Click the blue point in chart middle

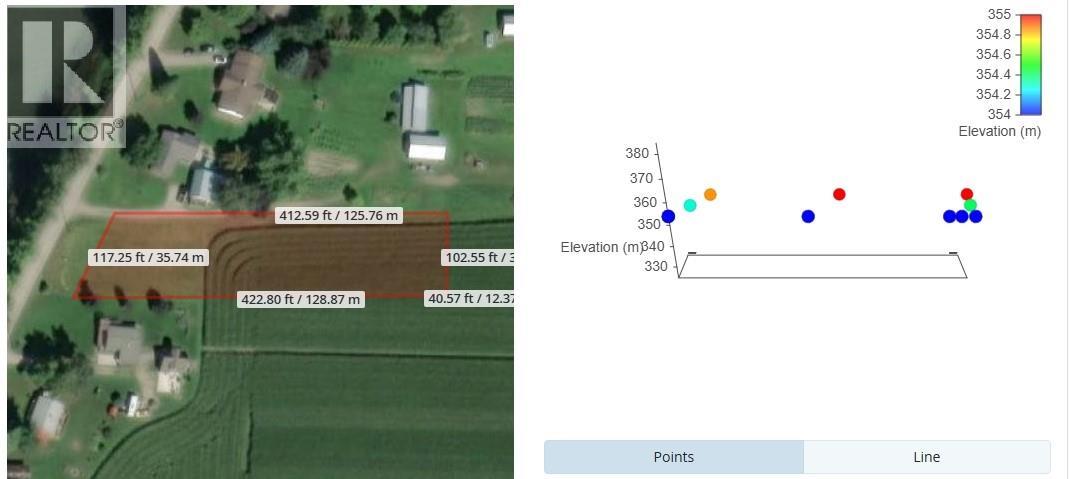808,216
